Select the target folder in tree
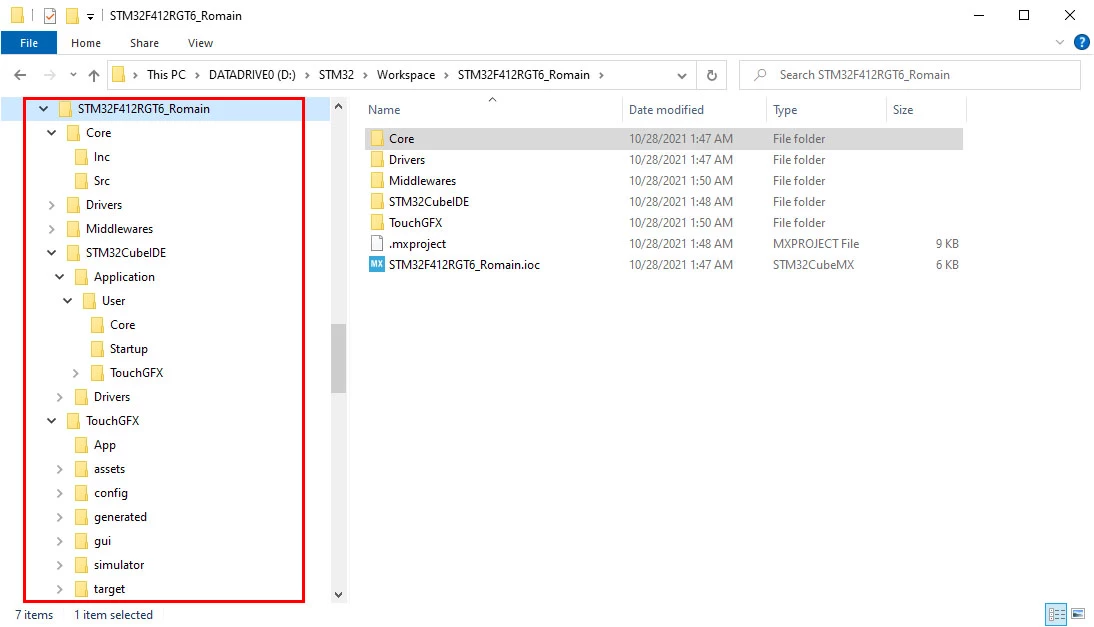1094x627 pixels. coord(110,589)
